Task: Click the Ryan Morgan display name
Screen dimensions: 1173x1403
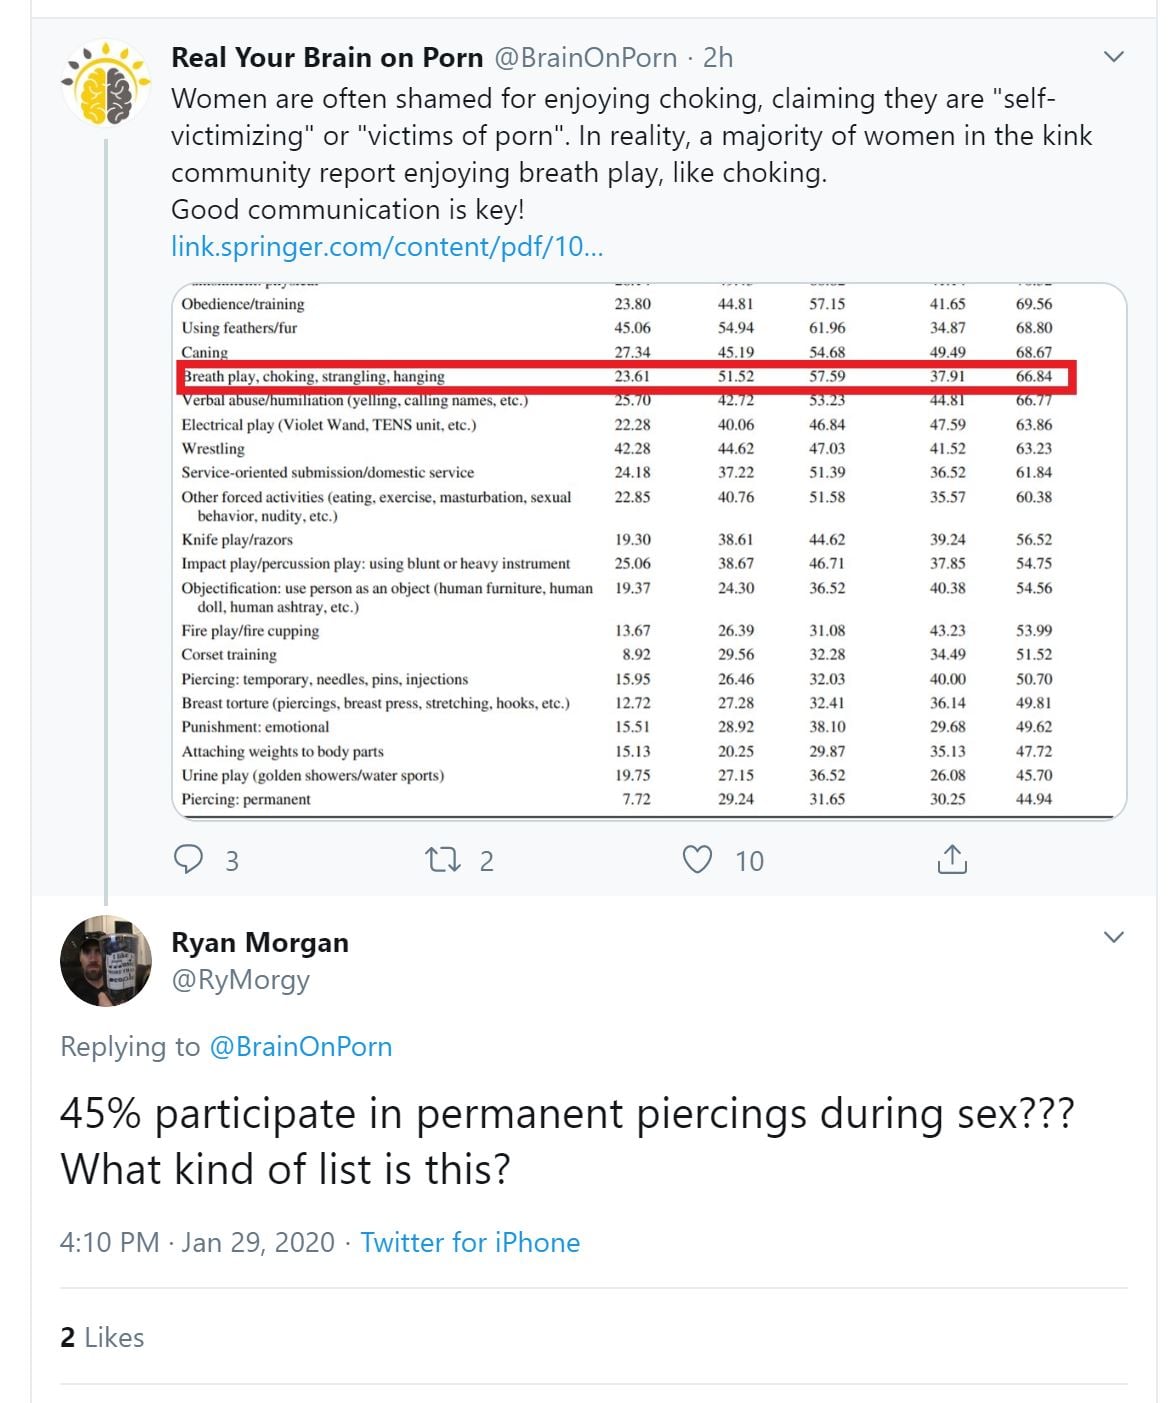Action: point(260,942)
